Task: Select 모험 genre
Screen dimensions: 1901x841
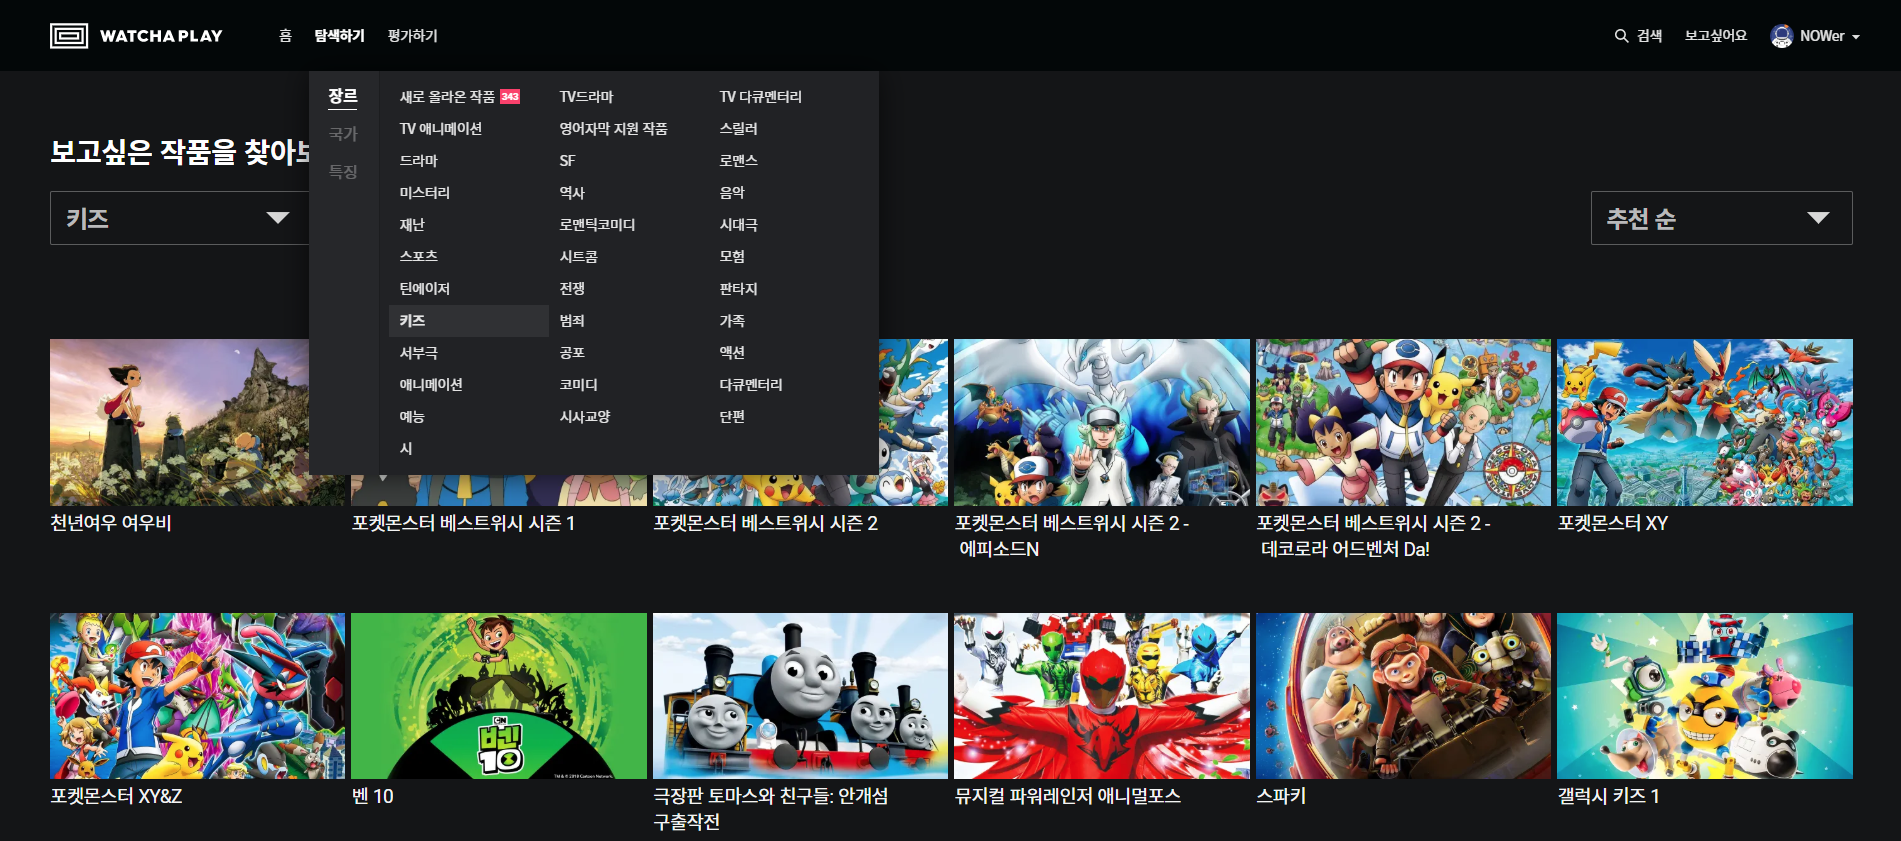Action: pos(732,257)
